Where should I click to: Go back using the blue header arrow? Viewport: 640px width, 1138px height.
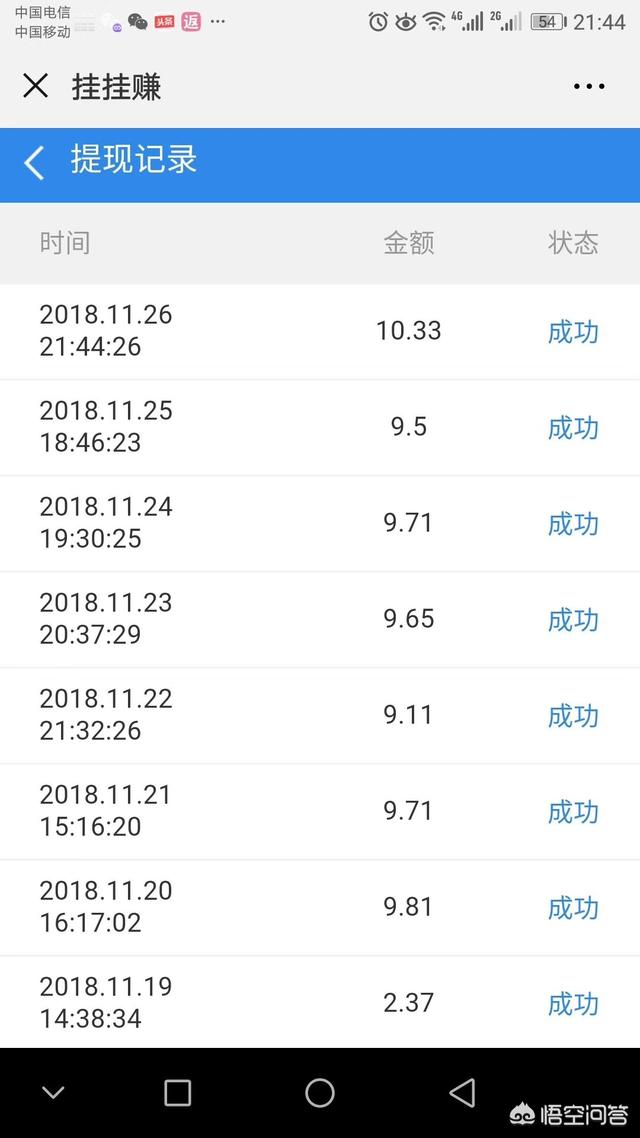(x=35, y=162)
